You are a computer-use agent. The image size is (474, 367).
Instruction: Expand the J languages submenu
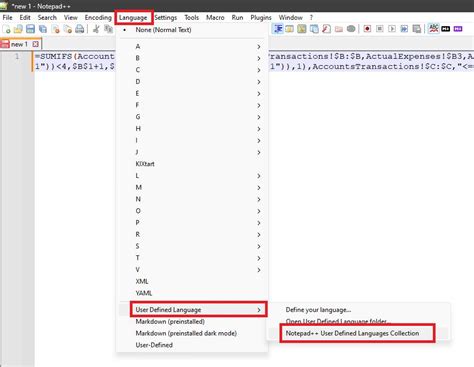[192, 152]
